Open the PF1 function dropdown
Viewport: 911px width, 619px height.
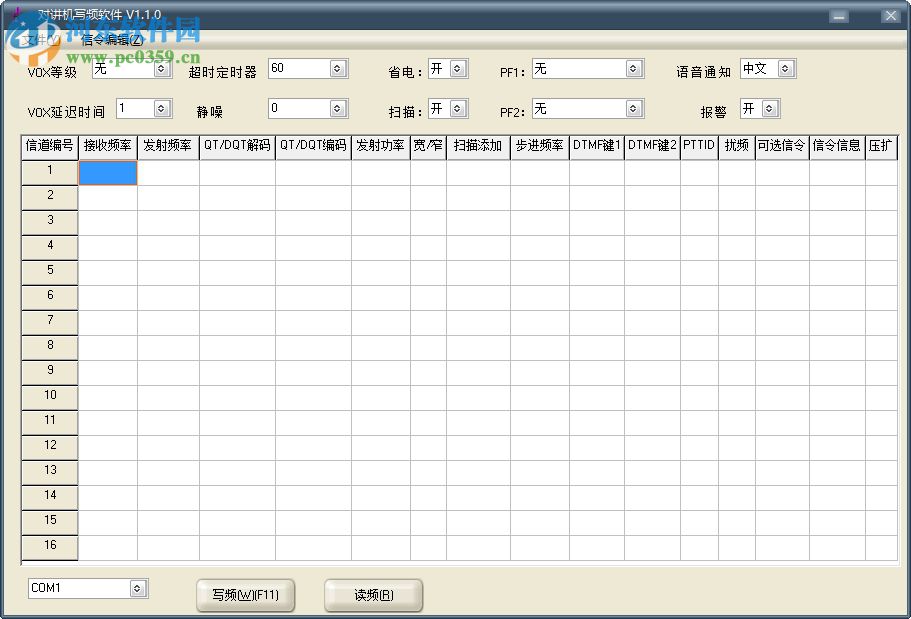(x=632, y=68)
